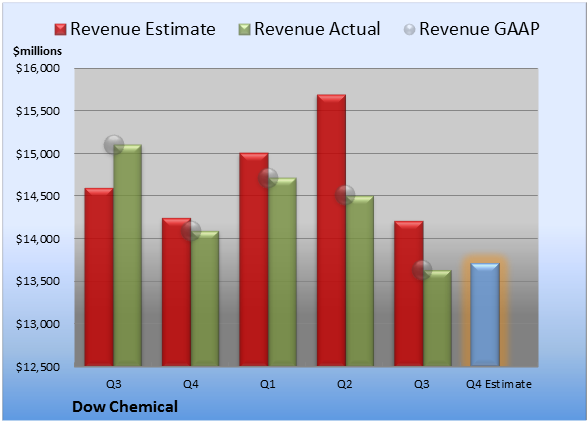This screenshot has width=588, height=422.
Task: Select the red Q4 Revenue Estimate bar
Action: pyautogui.click(x=177, y=292)
